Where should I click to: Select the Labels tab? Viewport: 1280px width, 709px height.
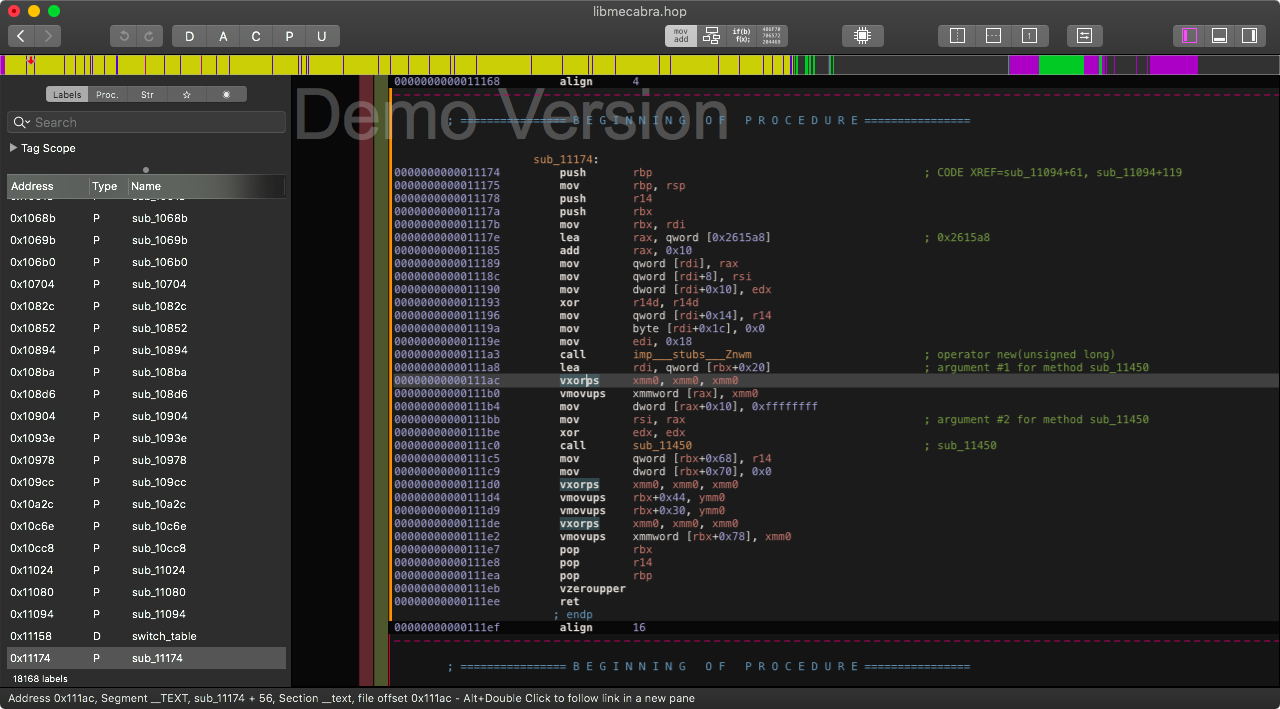tap(67, 95)
